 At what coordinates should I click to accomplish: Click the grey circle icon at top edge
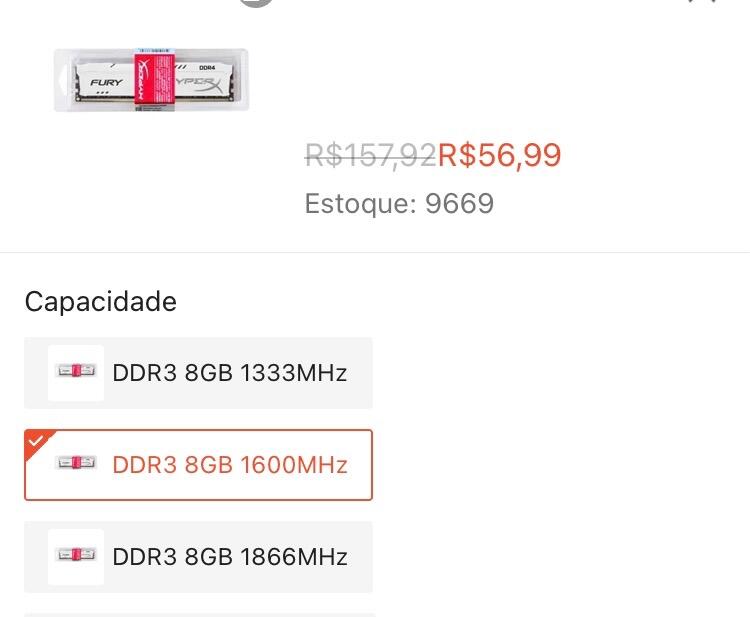(256, 3)
